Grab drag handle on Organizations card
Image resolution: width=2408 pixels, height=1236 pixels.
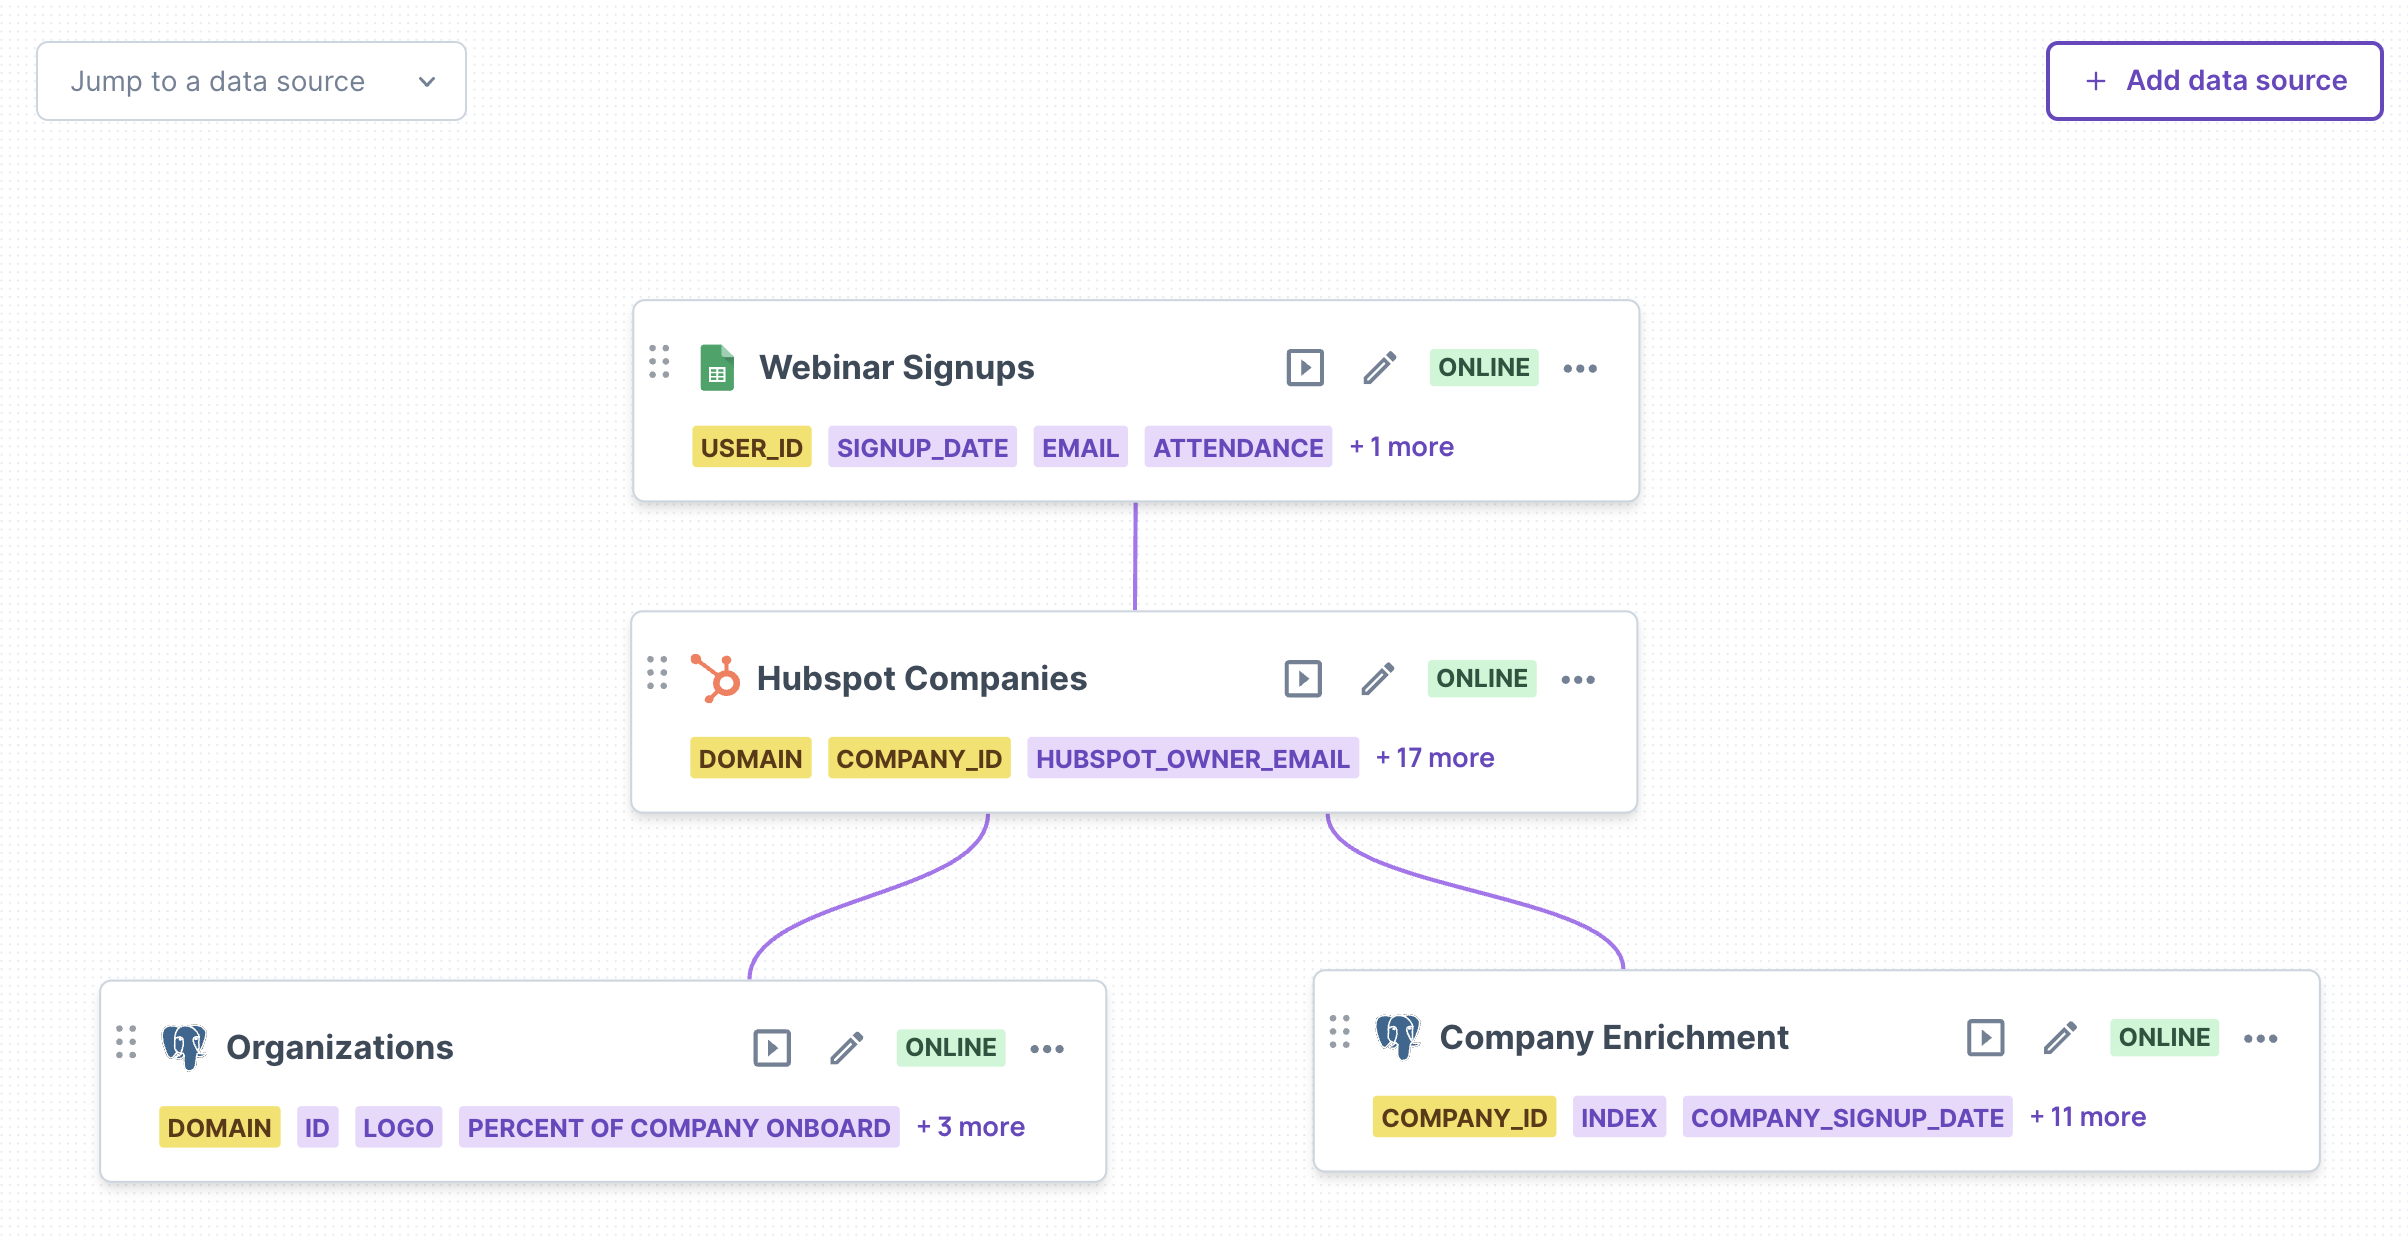point(126,1042)
